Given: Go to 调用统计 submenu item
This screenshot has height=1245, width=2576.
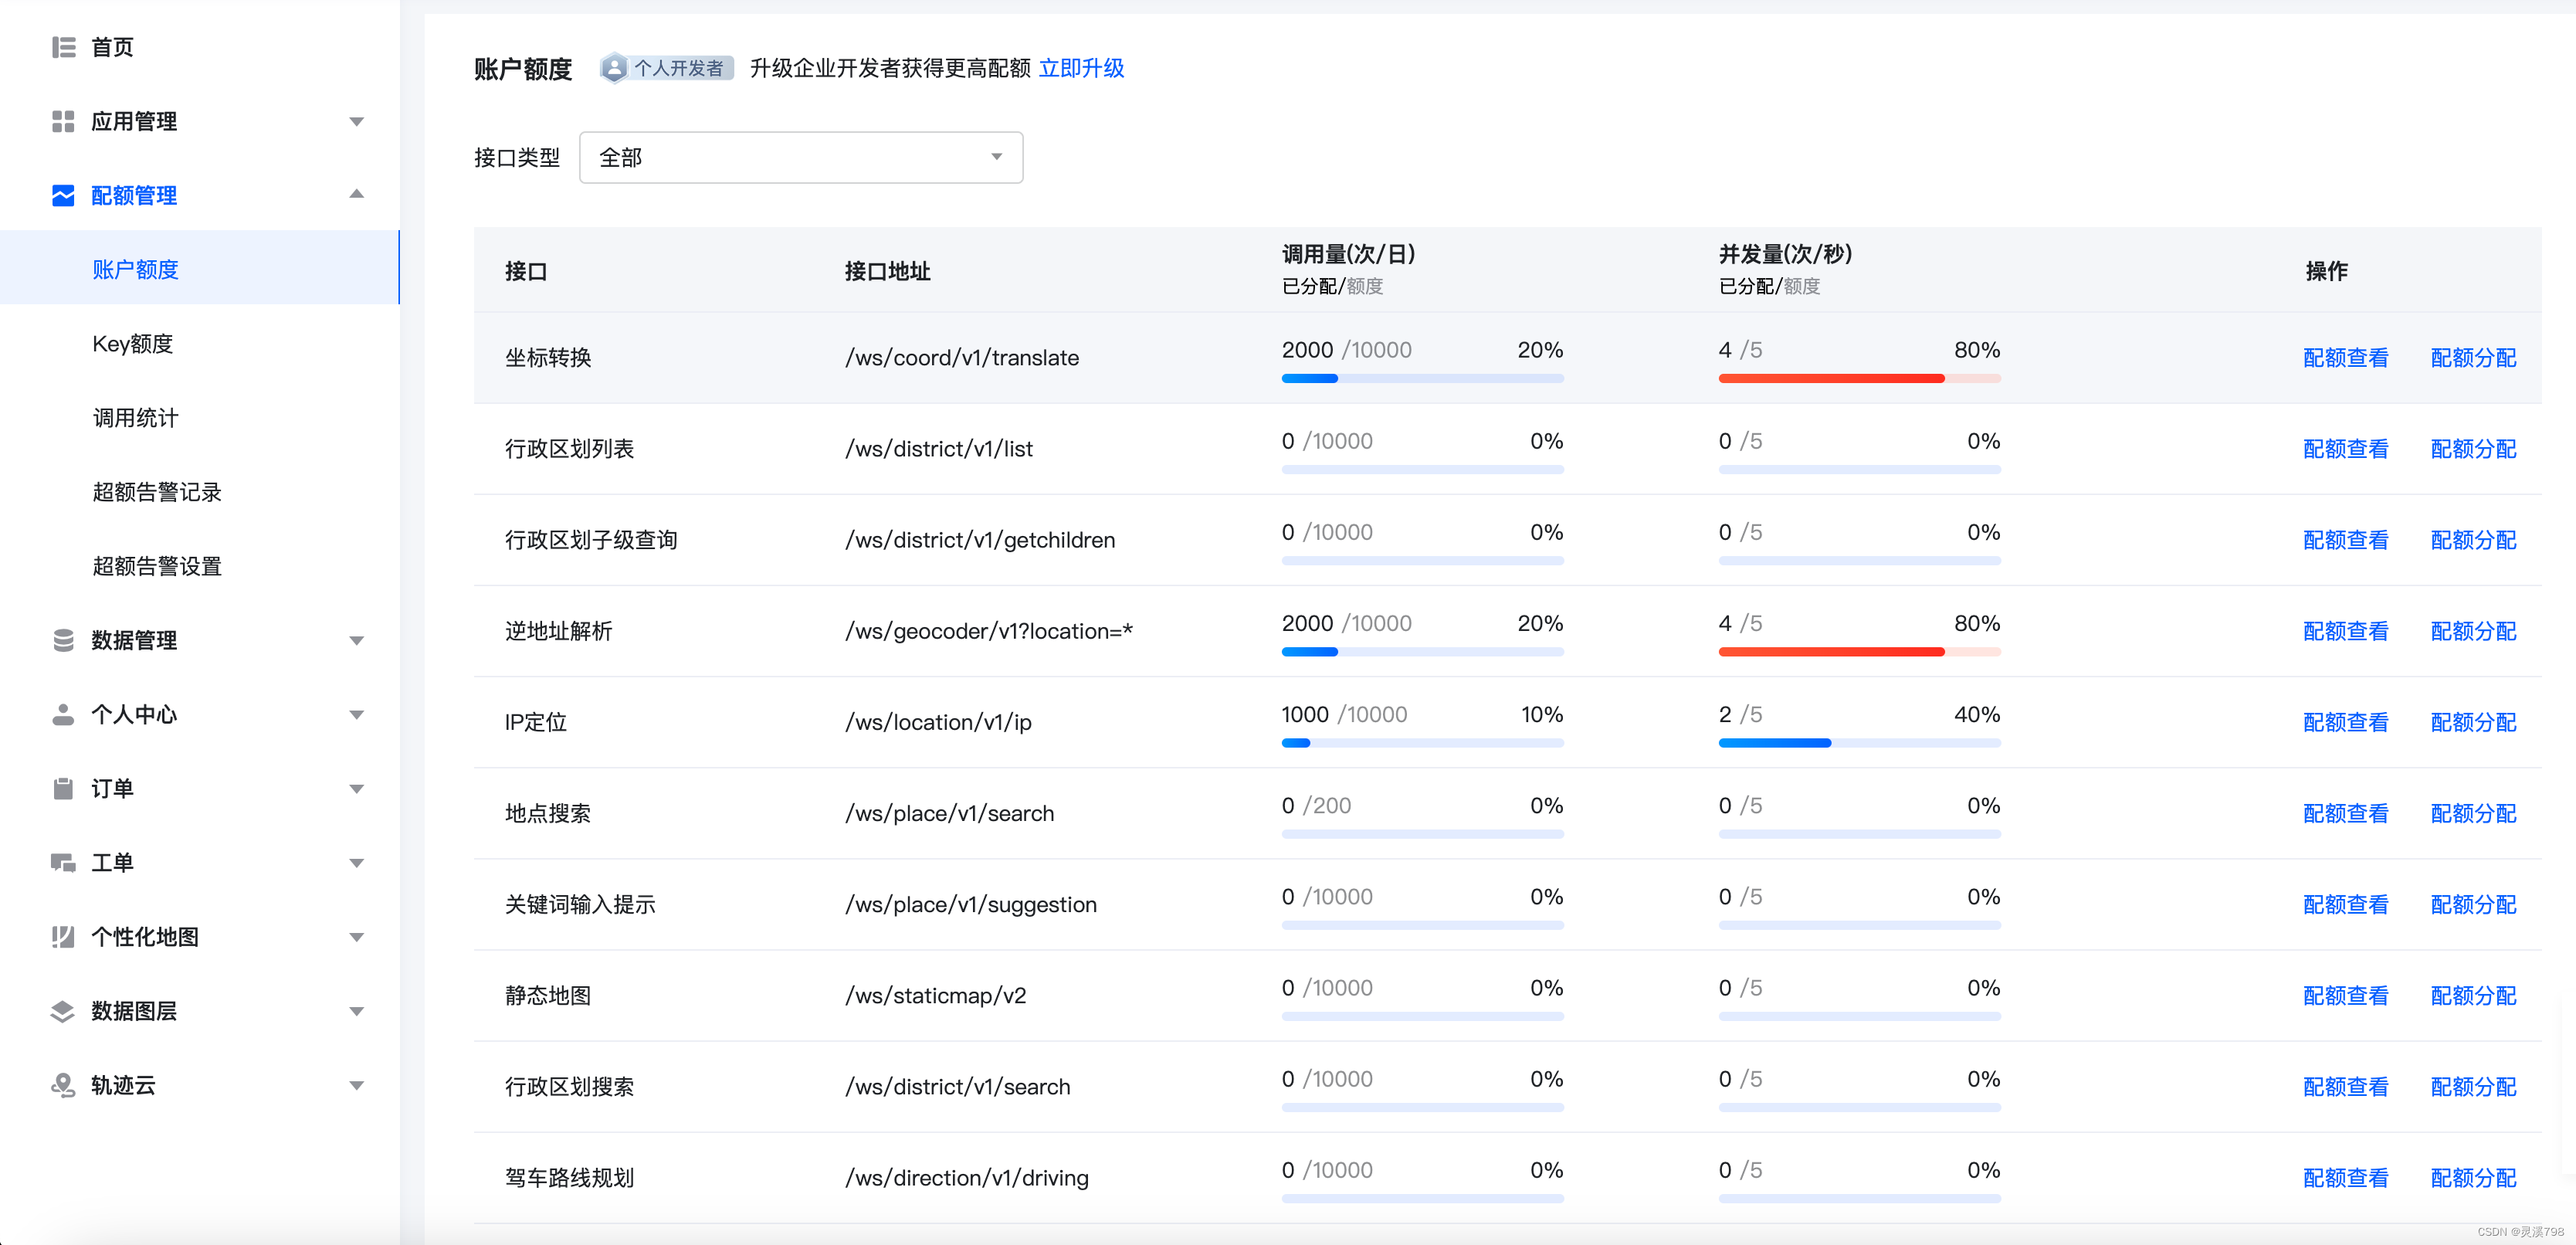Looking at the screenshot, I should pos(135,418).
